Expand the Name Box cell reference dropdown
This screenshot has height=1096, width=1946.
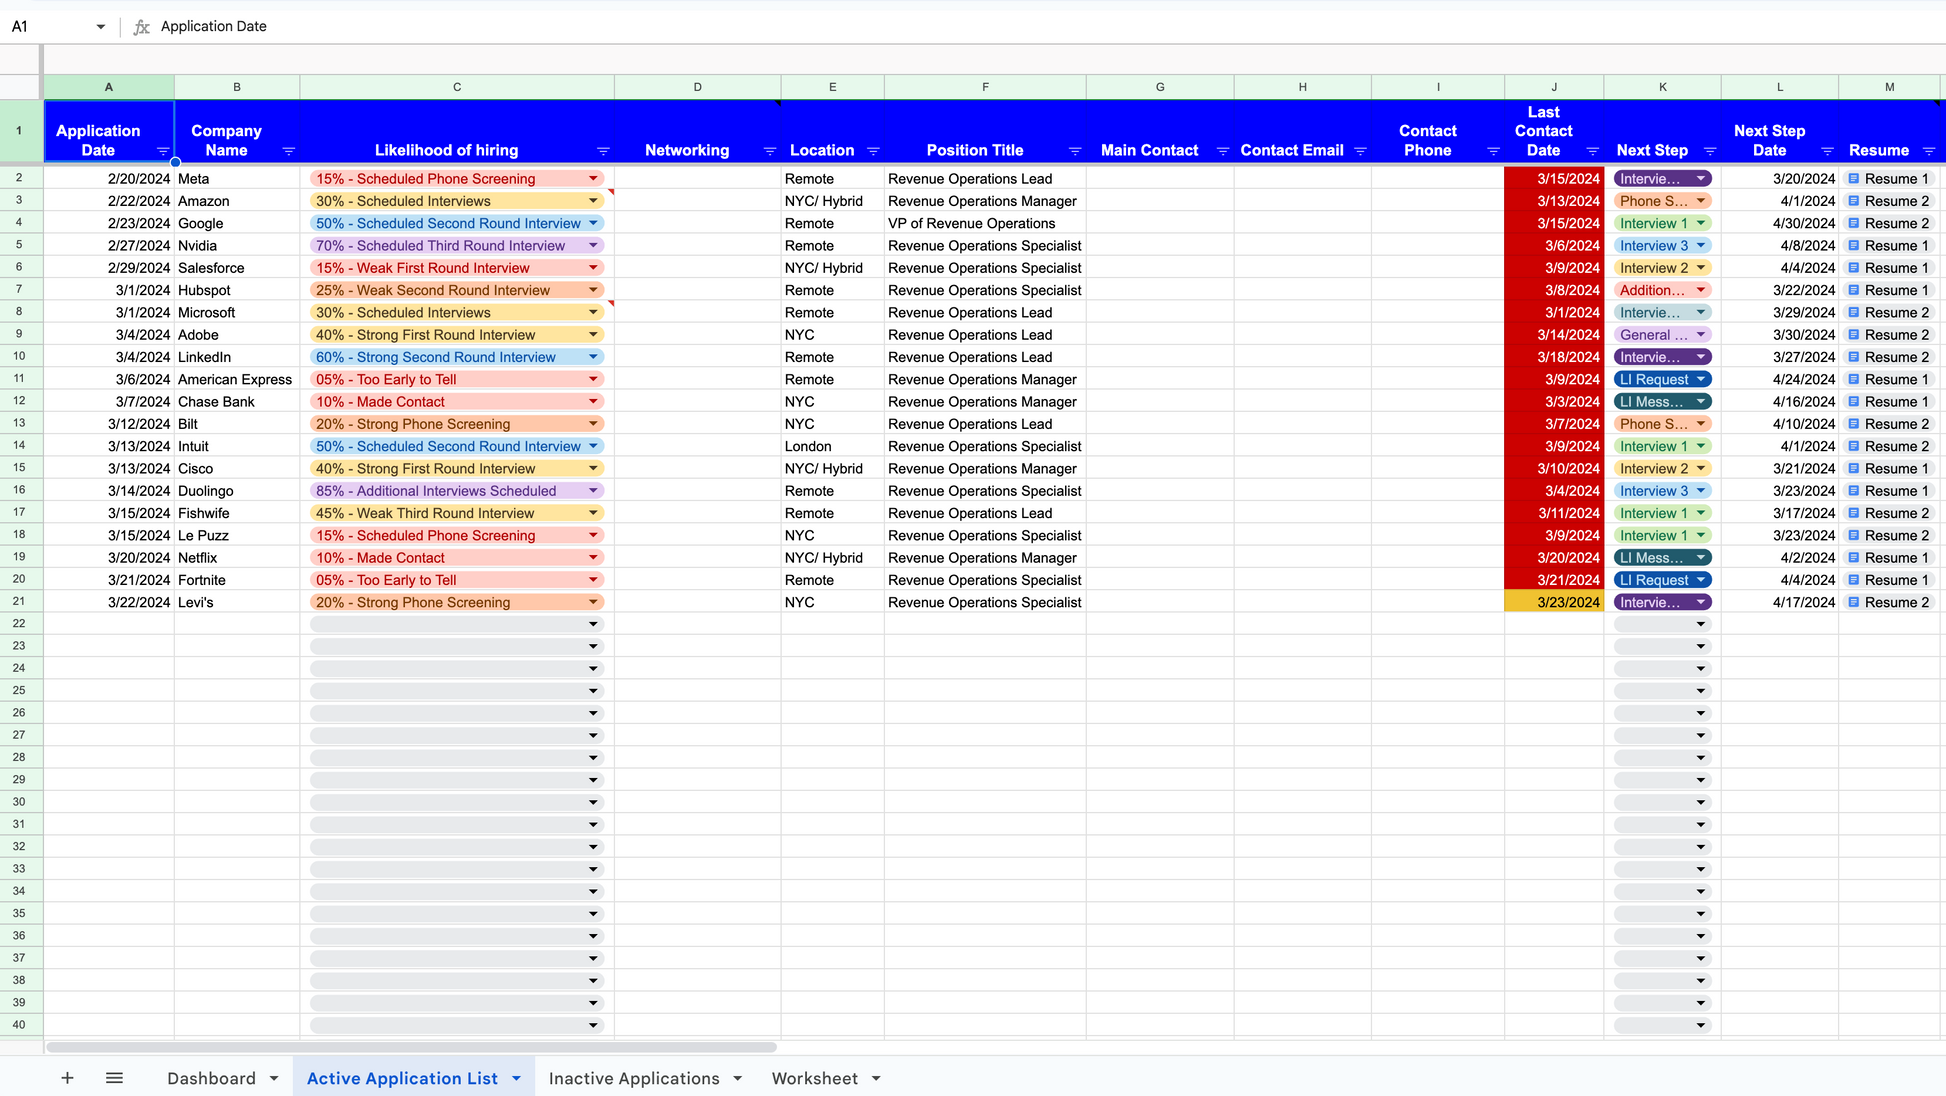coord(100,27)
